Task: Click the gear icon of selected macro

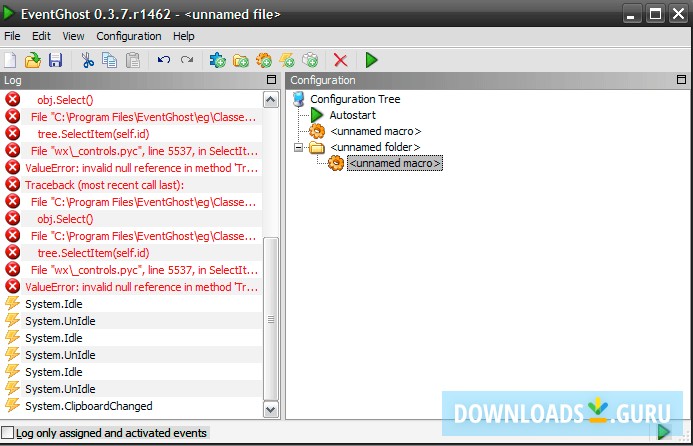Action: click(336, 163)
